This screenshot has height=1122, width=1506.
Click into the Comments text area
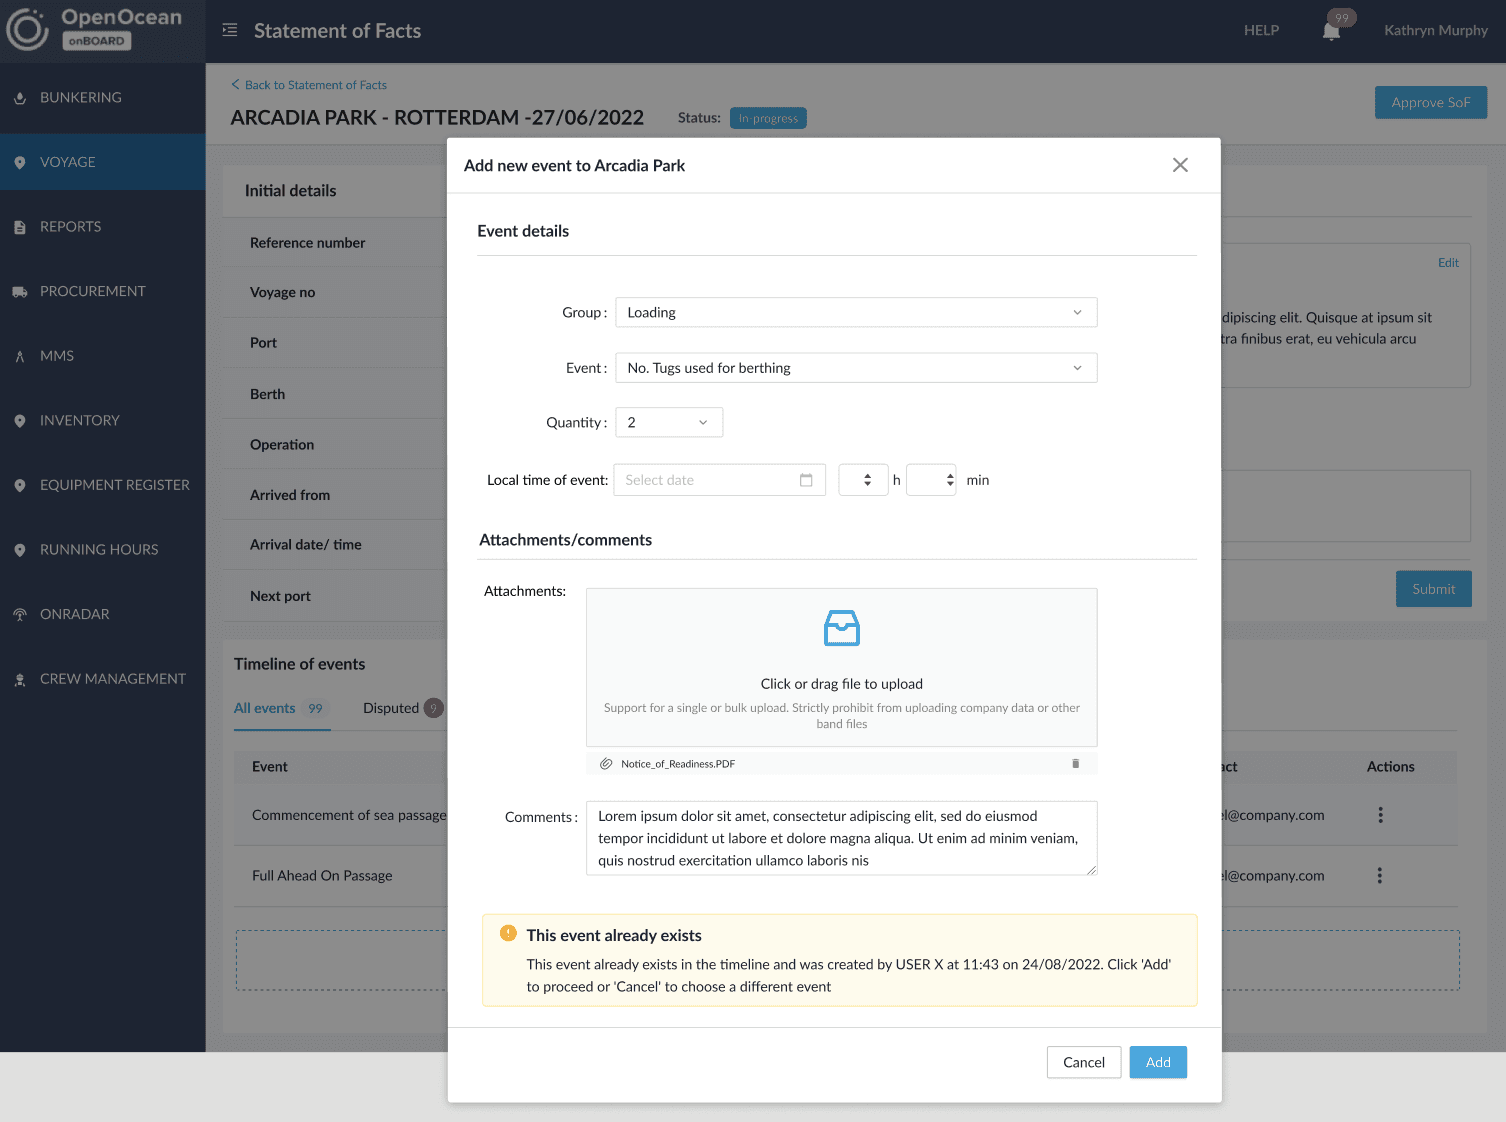[842, 838]
